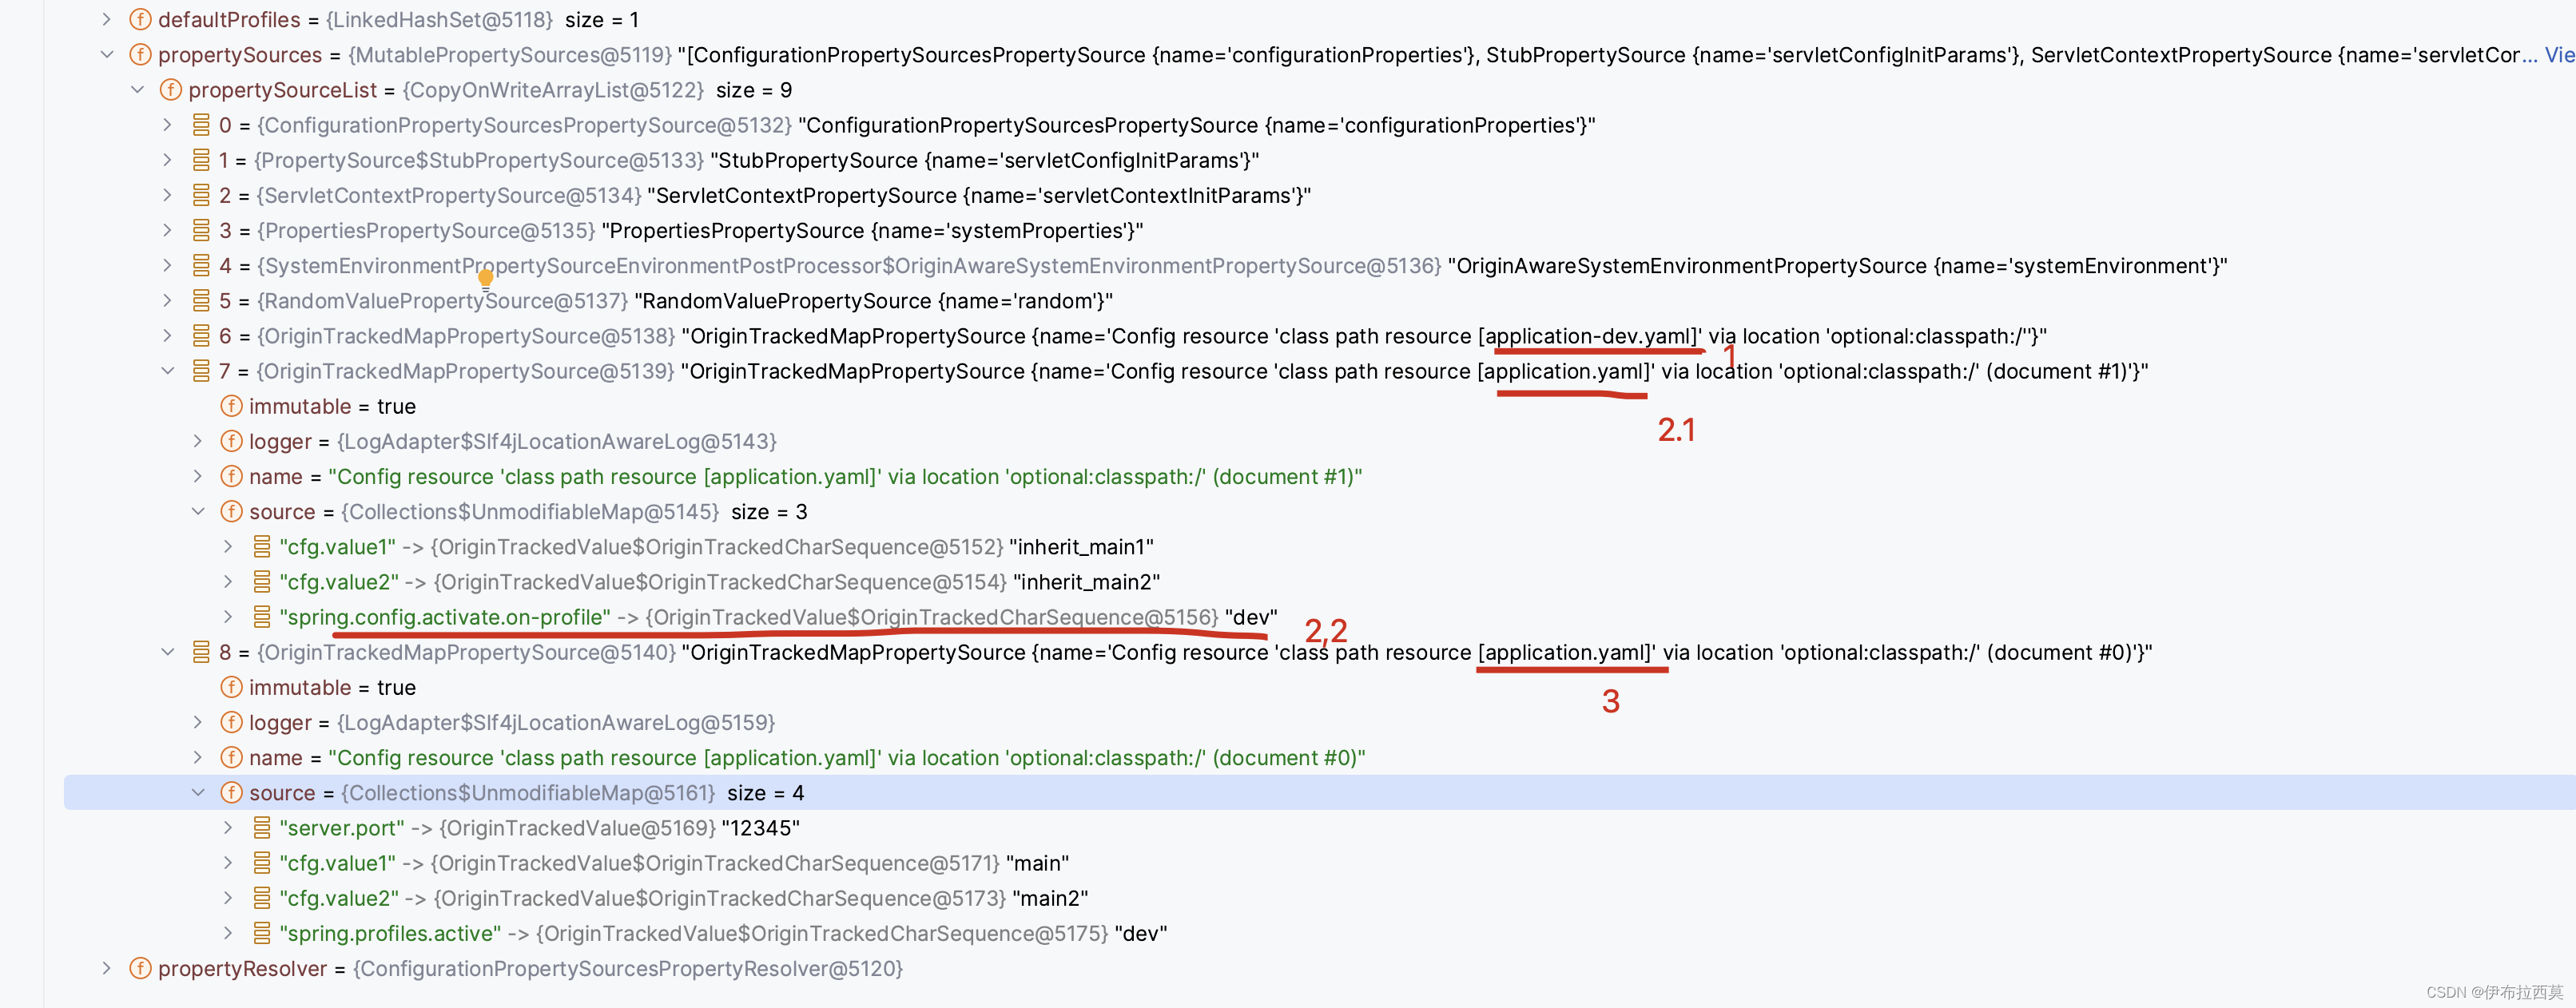Click the field icon of logger @5143
The height and width of the screenshot is (1008, 2576).
[x=231, y=441]
